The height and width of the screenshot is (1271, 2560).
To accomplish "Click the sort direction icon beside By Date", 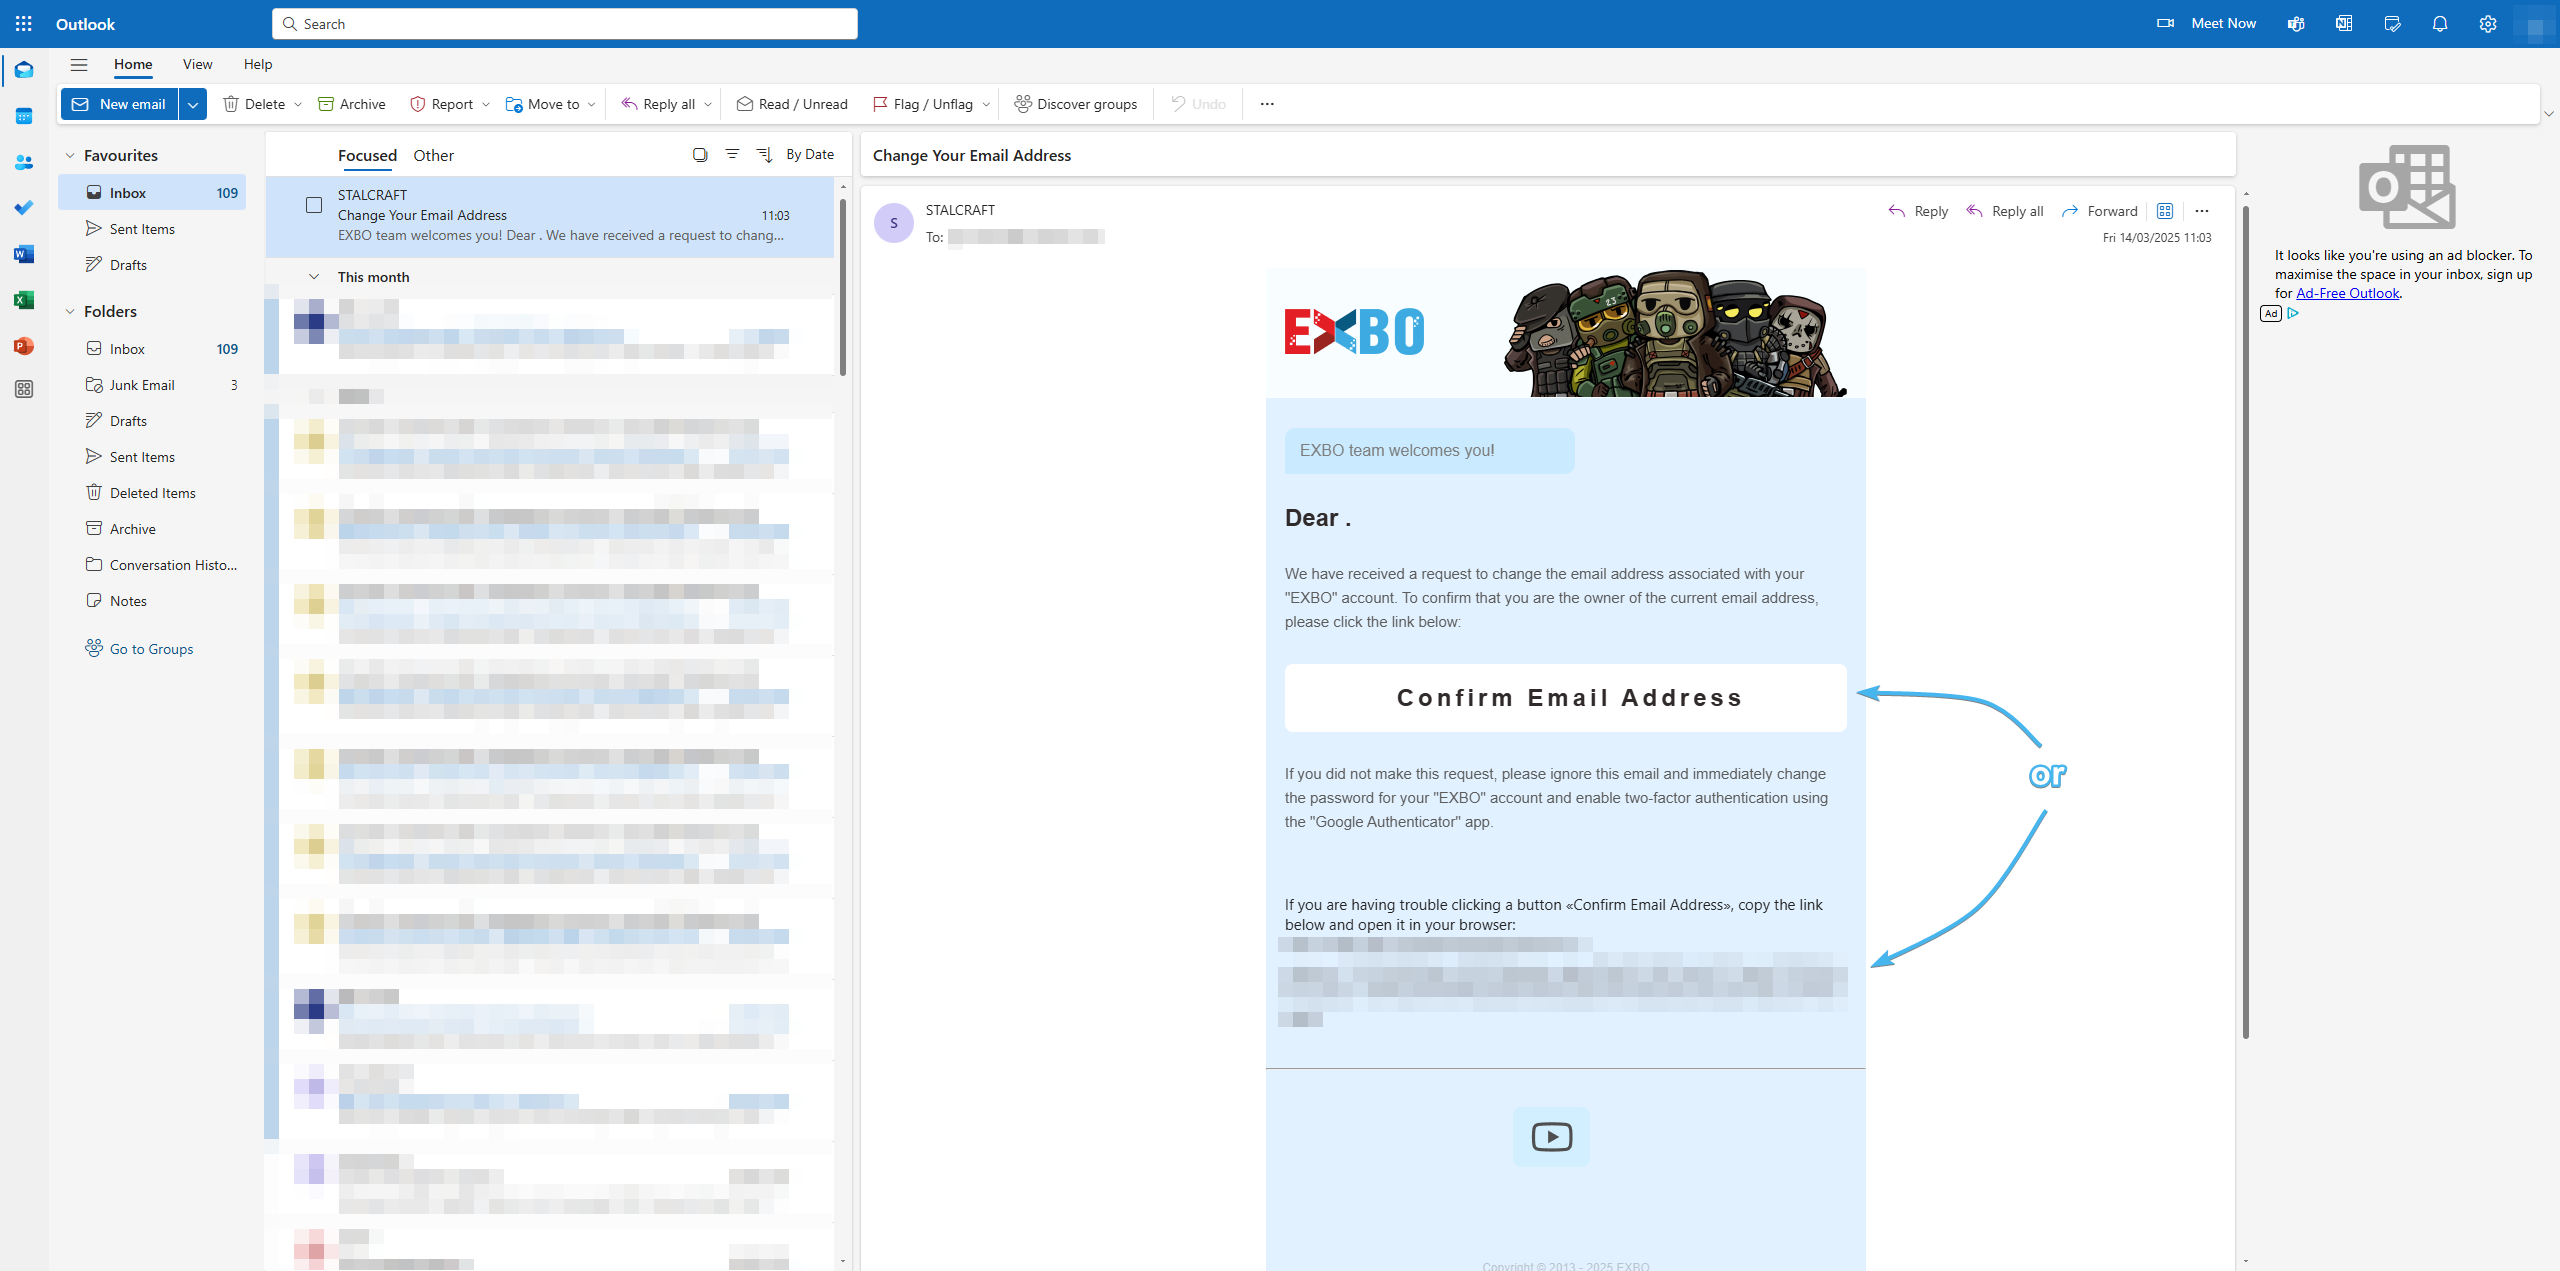I will point(765,155).
